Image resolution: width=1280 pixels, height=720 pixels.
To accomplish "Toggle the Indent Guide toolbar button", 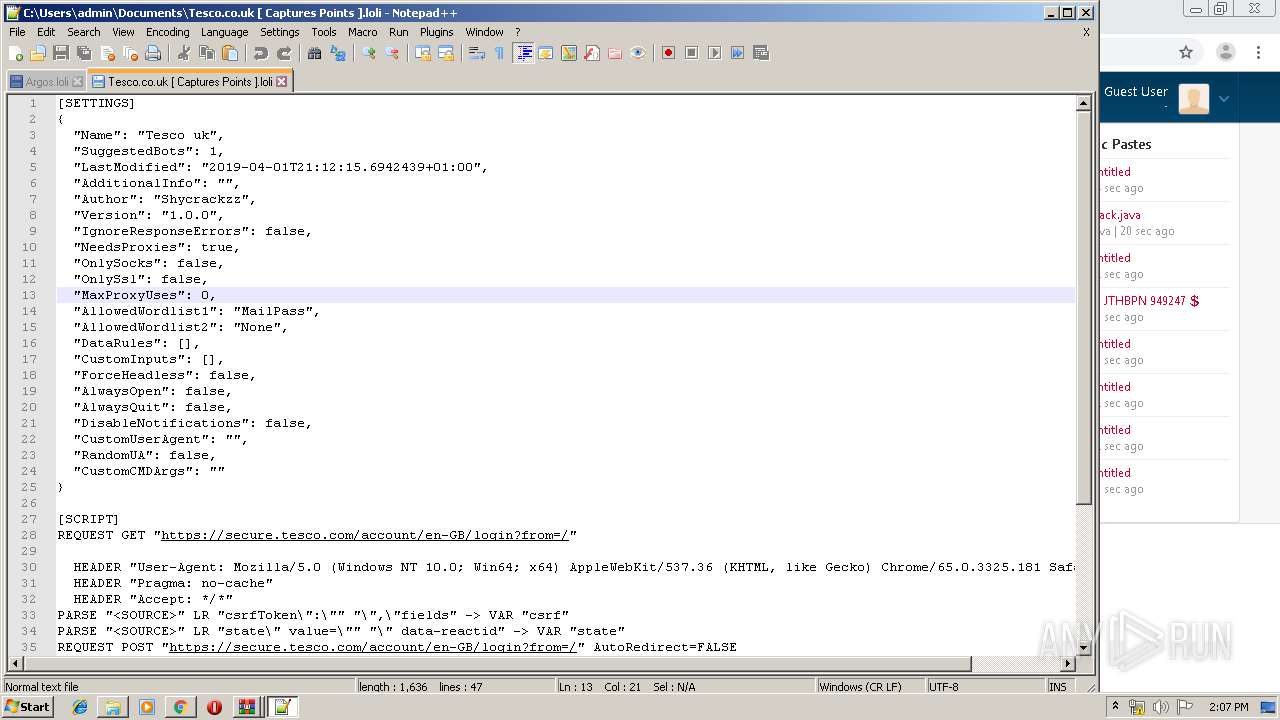I will point(523,53).
